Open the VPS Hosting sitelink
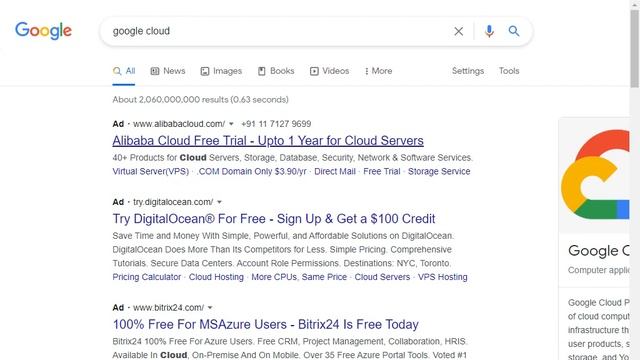The image size is (640, 360). coord(442,277)
